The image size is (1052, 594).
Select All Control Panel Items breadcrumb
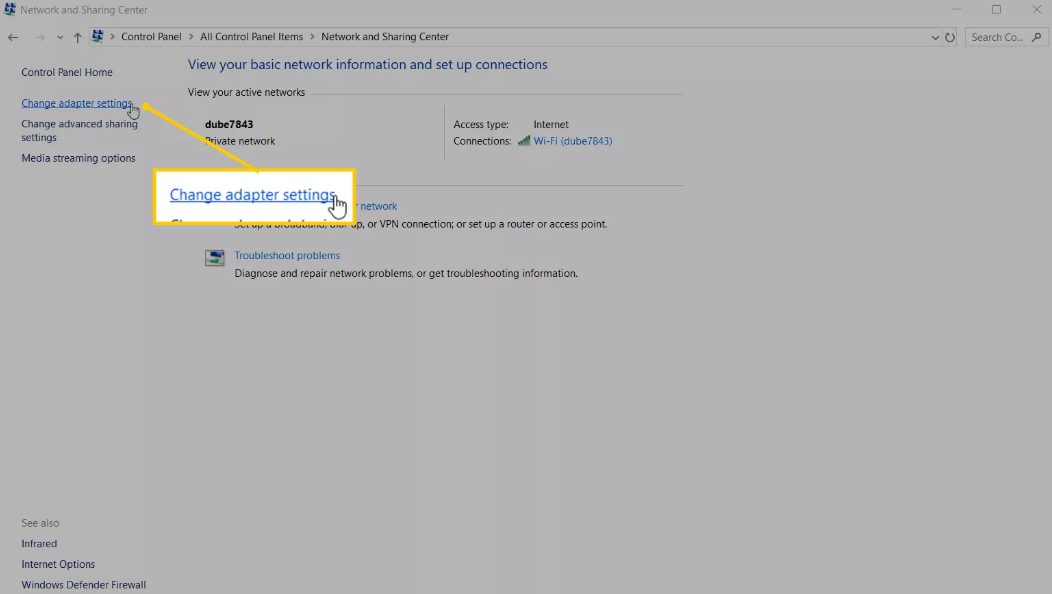click(x=252, y=37)
